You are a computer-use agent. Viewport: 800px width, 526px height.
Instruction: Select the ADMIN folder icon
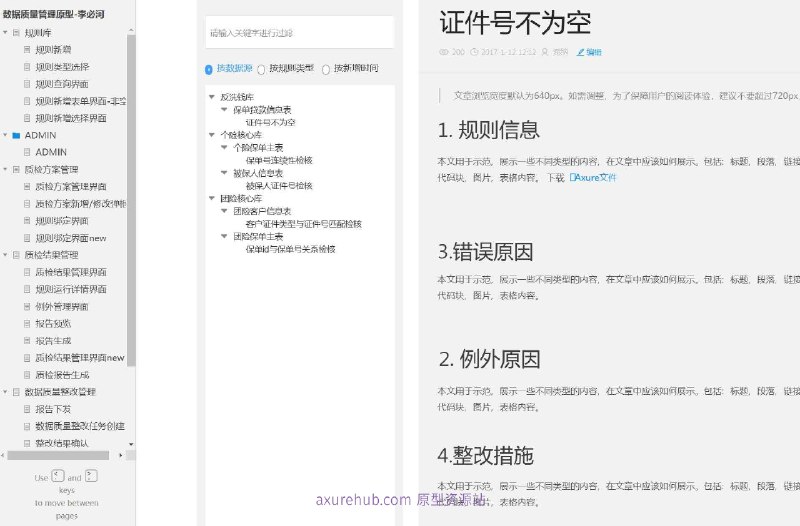[x=16, y=135]
